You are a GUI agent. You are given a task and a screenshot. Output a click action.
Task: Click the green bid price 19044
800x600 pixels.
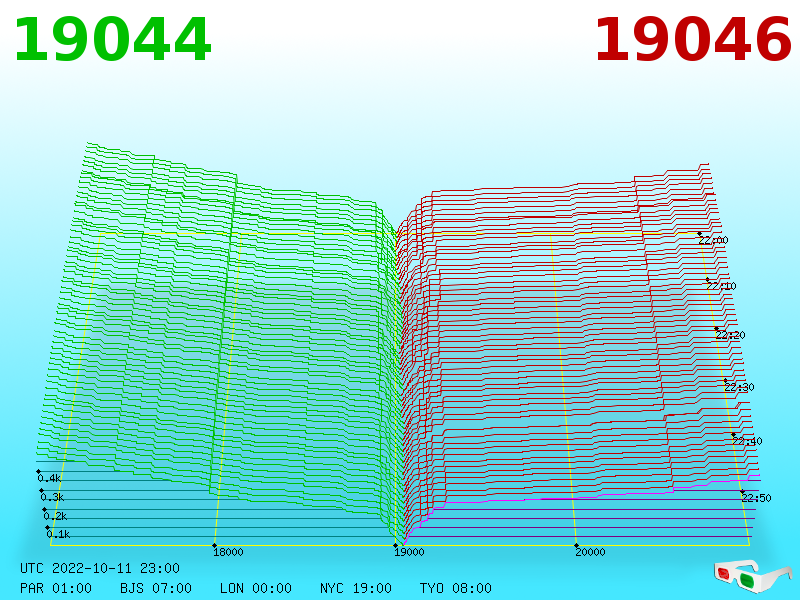coord(112,40)
